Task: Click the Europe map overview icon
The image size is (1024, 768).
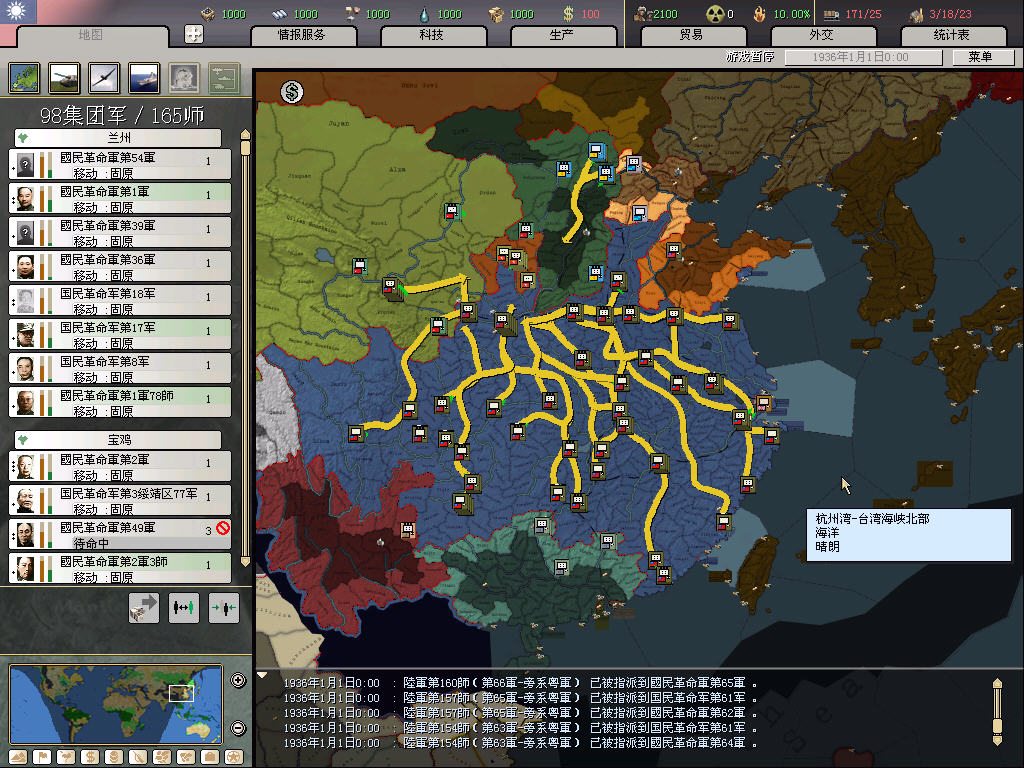Action: (25, 77)
